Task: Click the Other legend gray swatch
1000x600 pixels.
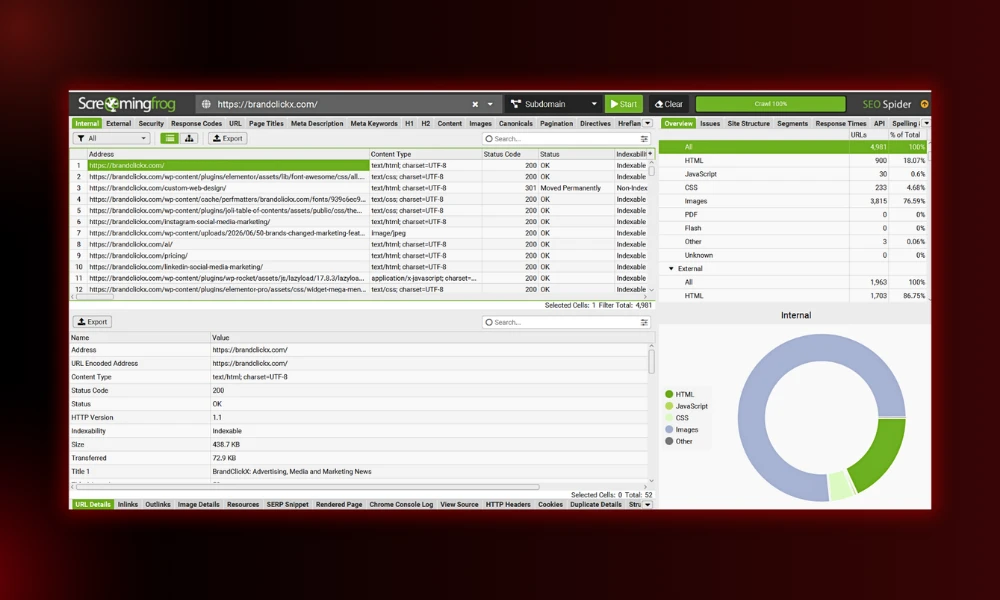Action: pos(669,441)
